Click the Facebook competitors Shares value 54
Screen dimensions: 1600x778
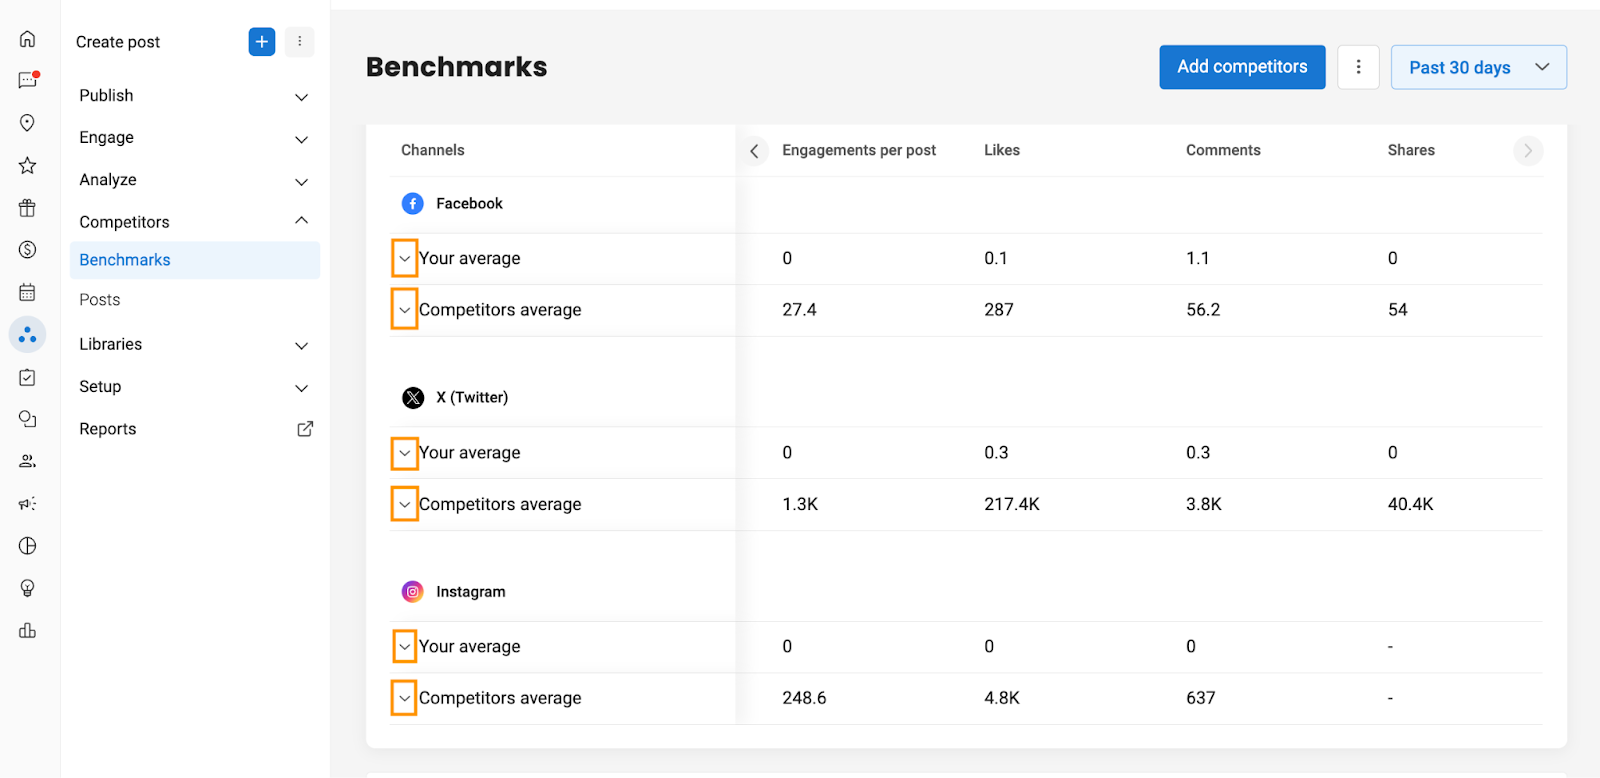[1398, 310]
